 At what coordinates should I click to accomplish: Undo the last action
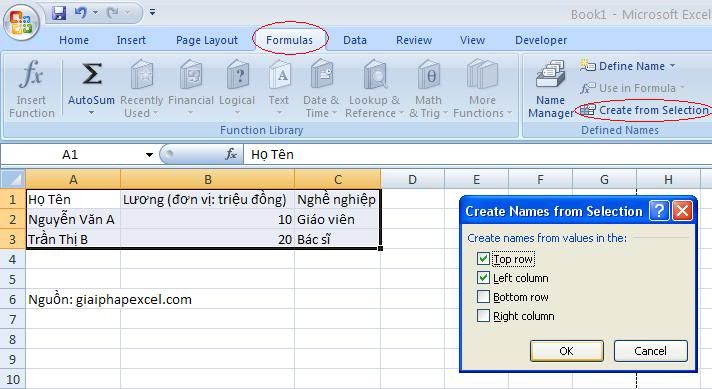[x=81, y=13]
